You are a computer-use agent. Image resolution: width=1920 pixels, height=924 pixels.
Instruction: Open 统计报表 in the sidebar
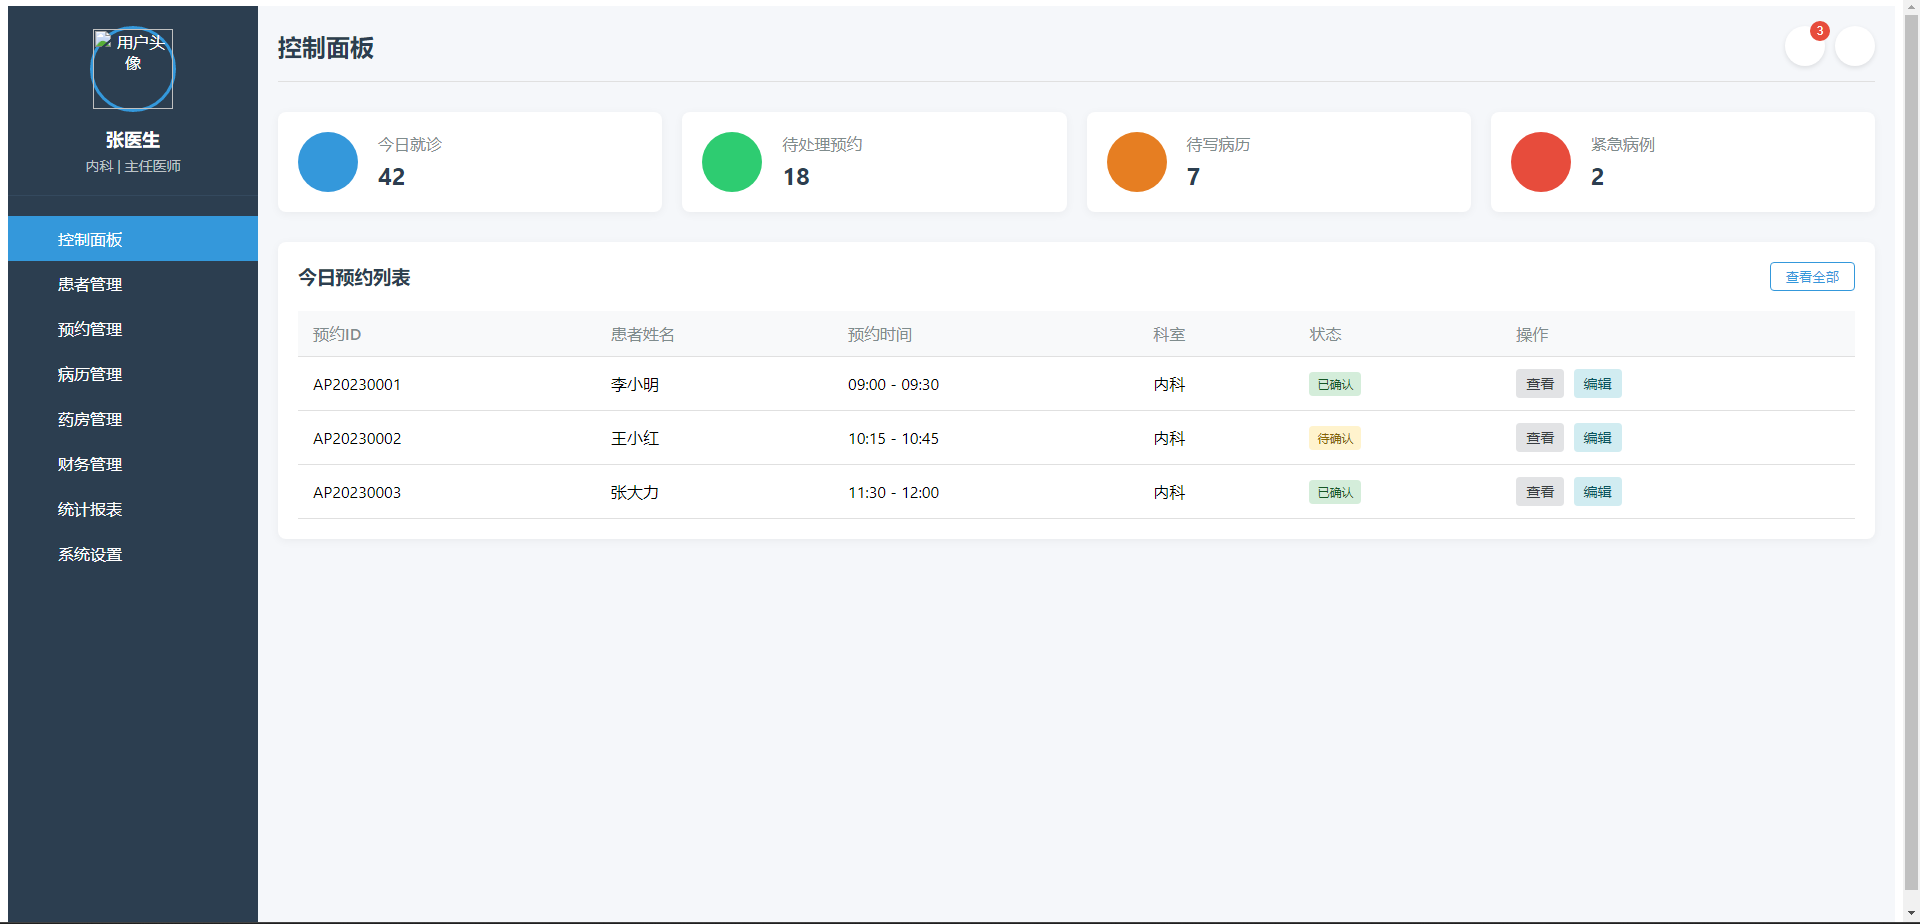(x=90, y=509)
